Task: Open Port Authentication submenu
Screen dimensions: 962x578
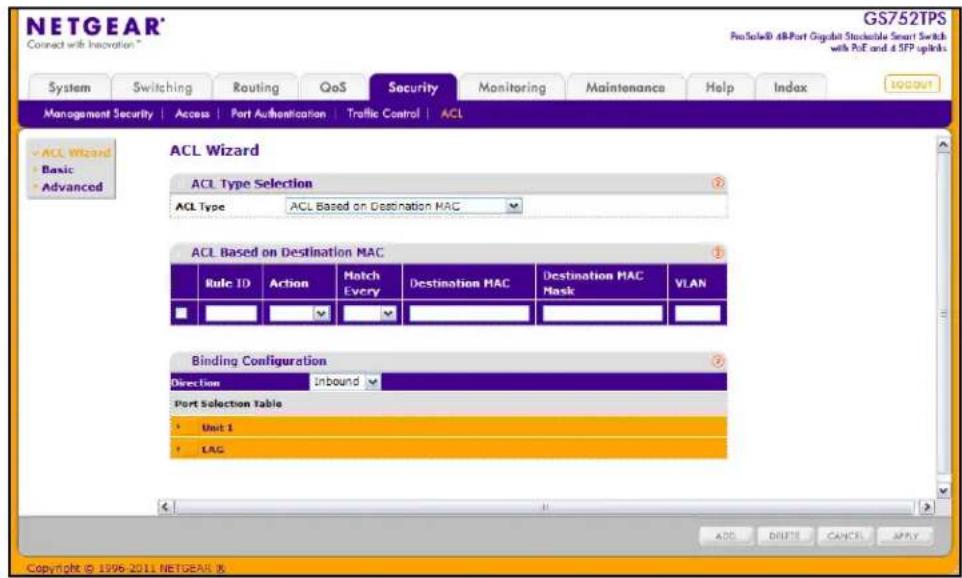Action: [278, 114]
